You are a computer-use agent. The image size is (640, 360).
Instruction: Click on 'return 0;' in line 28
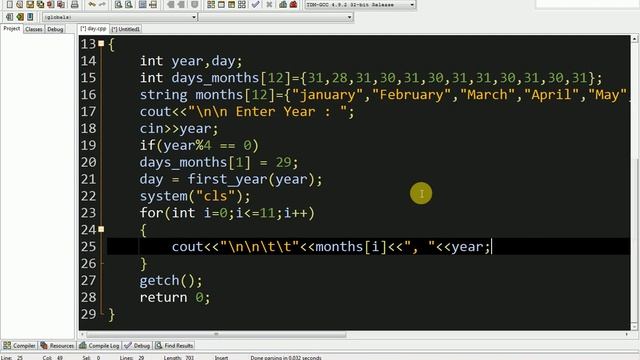click(175, 297)
